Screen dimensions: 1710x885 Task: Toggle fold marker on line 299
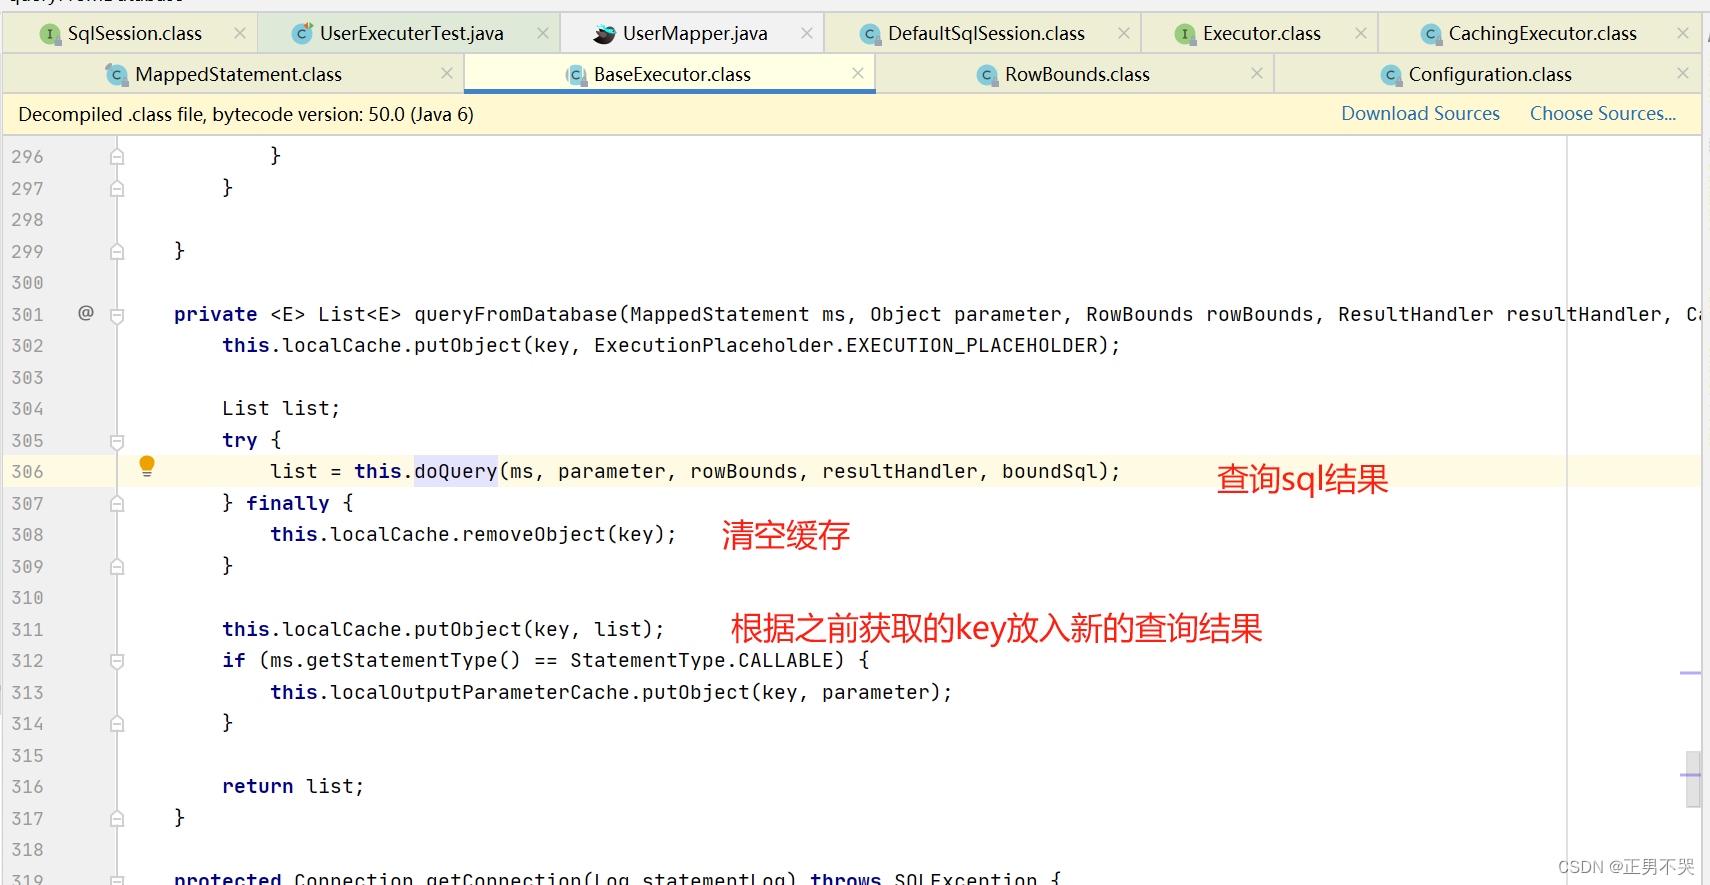pos(117,252)
